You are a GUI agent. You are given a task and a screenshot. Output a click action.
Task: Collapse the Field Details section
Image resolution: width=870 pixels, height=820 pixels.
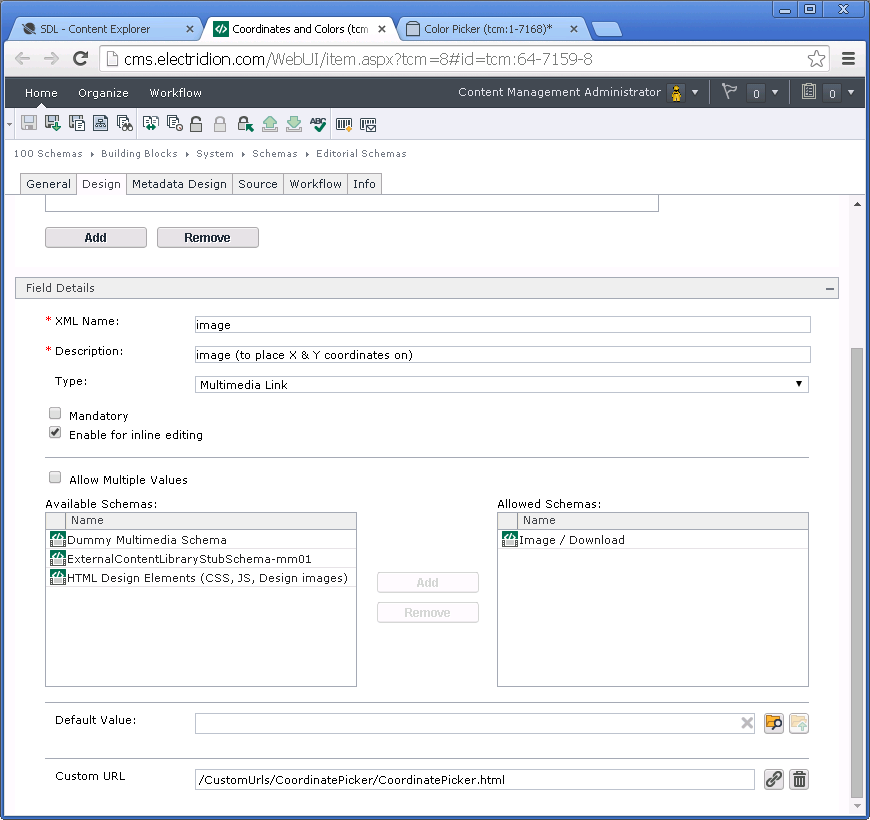[829, 288]
